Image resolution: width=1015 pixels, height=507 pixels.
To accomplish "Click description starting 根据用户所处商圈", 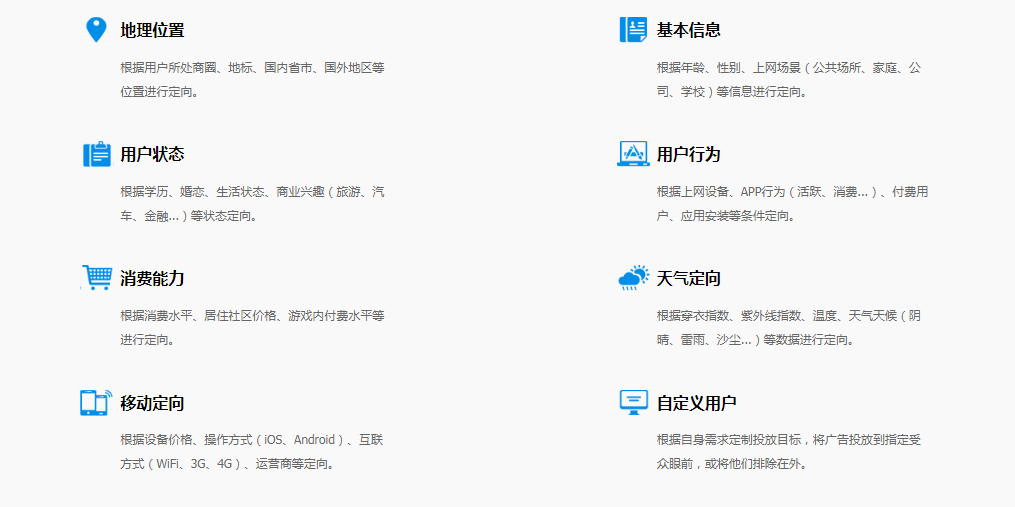I will [x=252, y=80].
